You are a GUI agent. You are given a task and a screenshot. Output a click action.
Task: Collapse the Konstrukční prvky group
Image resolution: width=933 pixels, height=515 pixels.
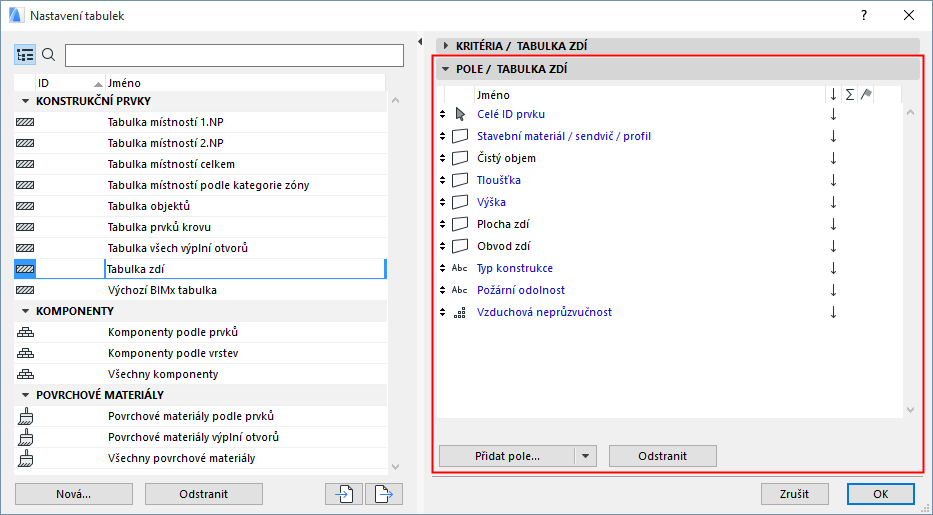point(24,101)
